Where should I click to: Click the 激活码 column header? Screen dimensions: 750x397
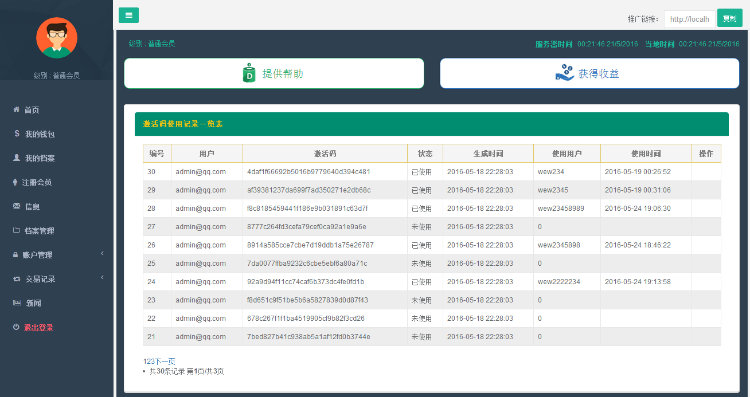coord(325,154)
